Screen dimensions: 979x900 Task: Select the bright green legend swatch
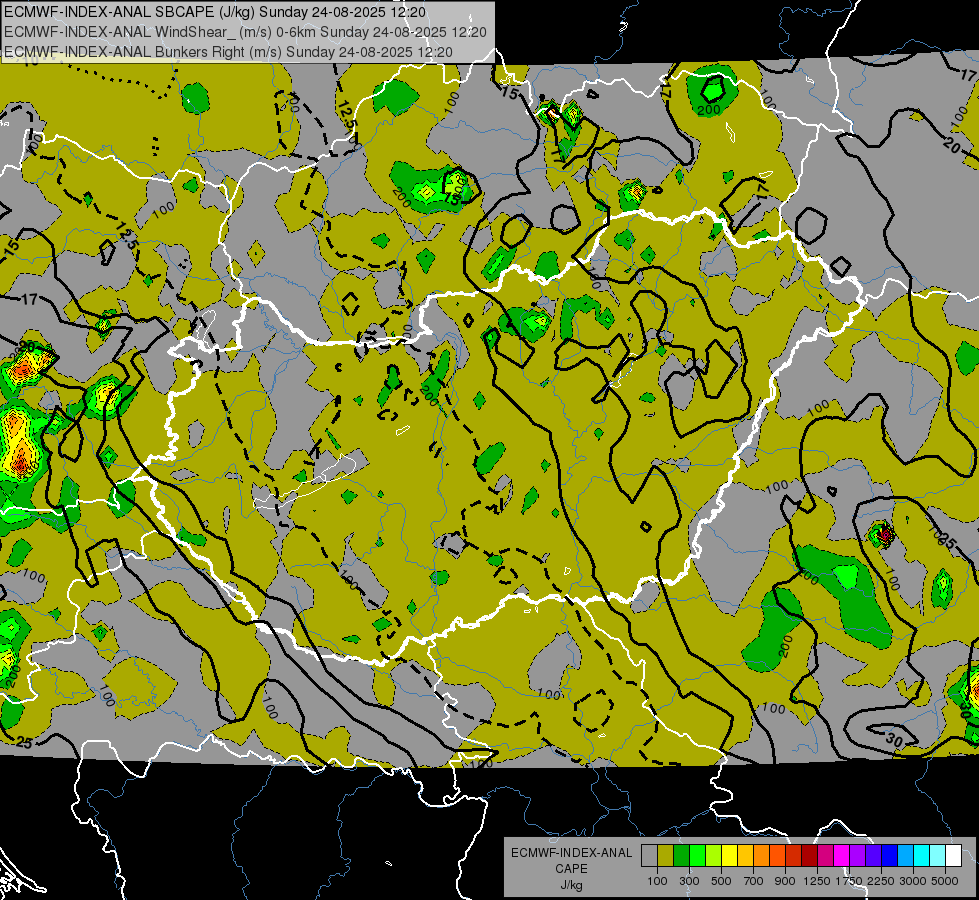click(697, 856)
